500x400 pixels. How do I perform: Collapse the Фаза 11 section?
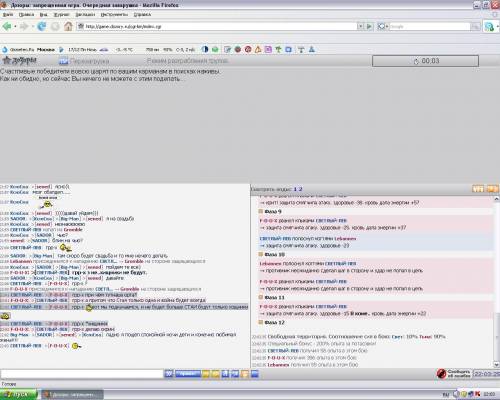[261, 297]
